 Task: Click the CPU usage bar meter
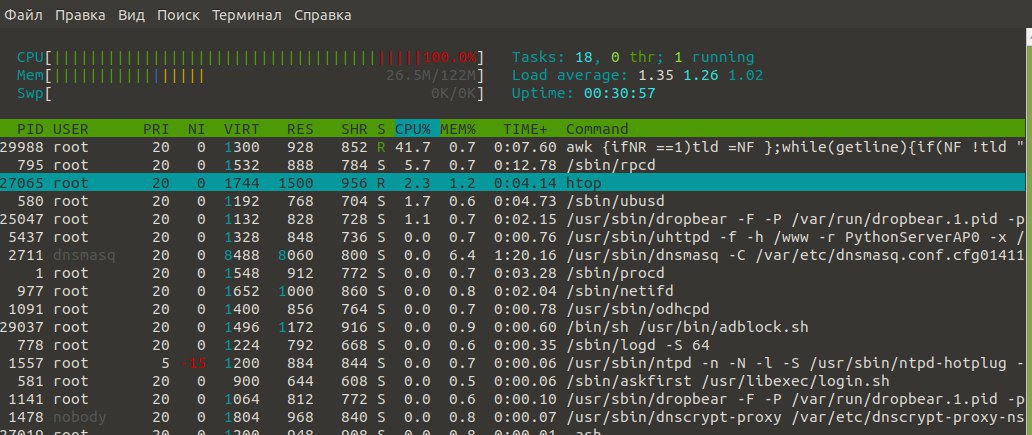coord(250,57)
